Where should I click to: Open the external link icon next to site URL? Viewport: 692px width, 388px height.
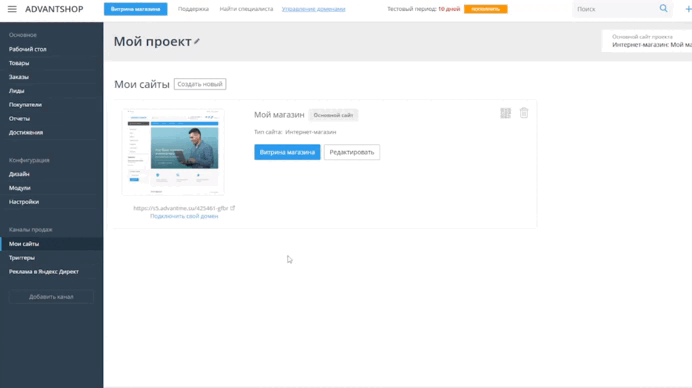click(x=233, y=208)
